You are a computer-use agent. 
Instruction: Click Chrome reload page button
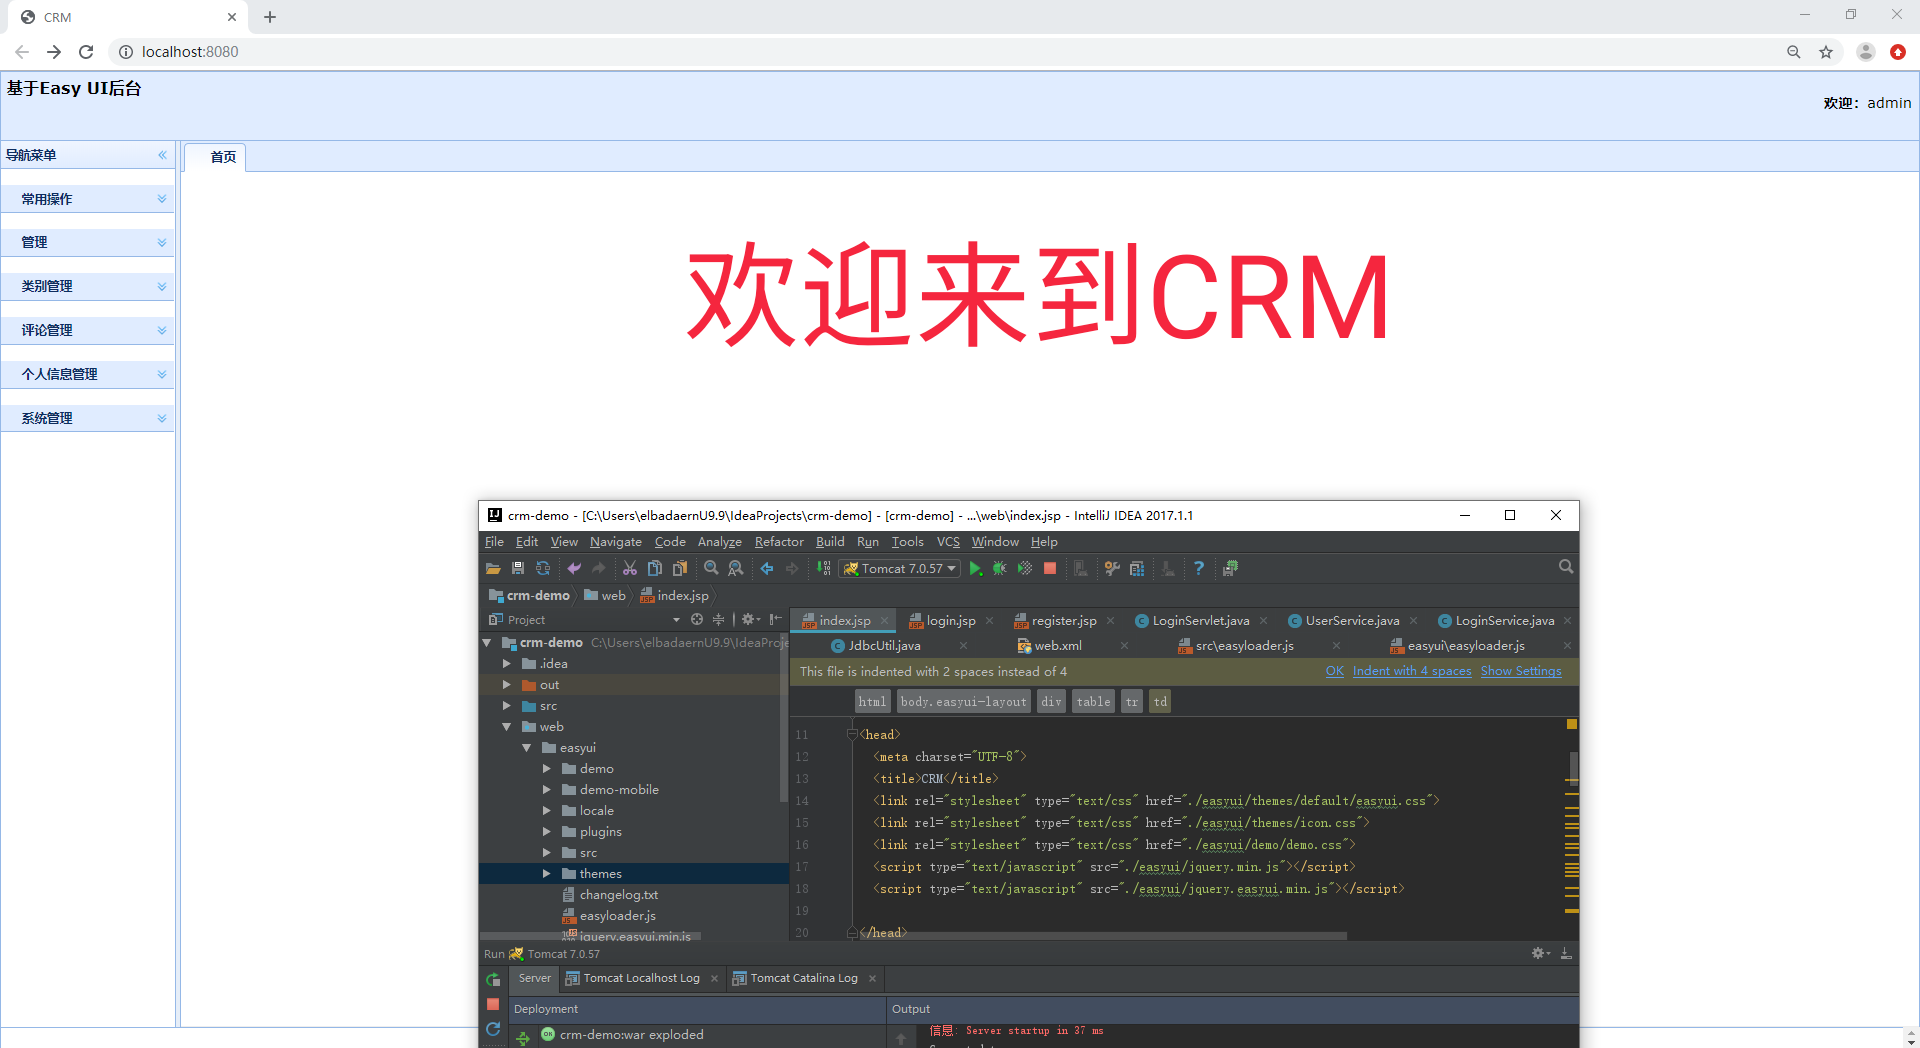[86, 52]
